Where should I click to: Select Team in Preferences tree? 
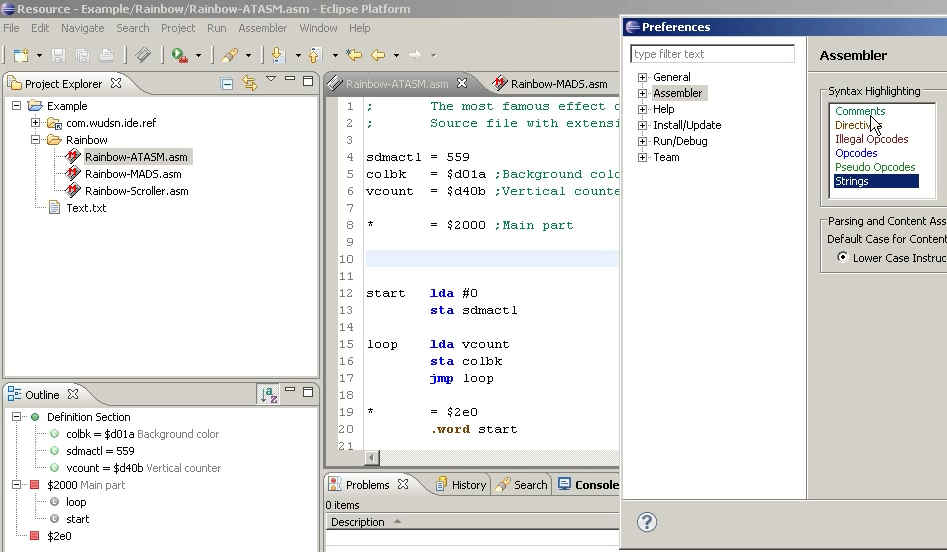click(666, 157)
